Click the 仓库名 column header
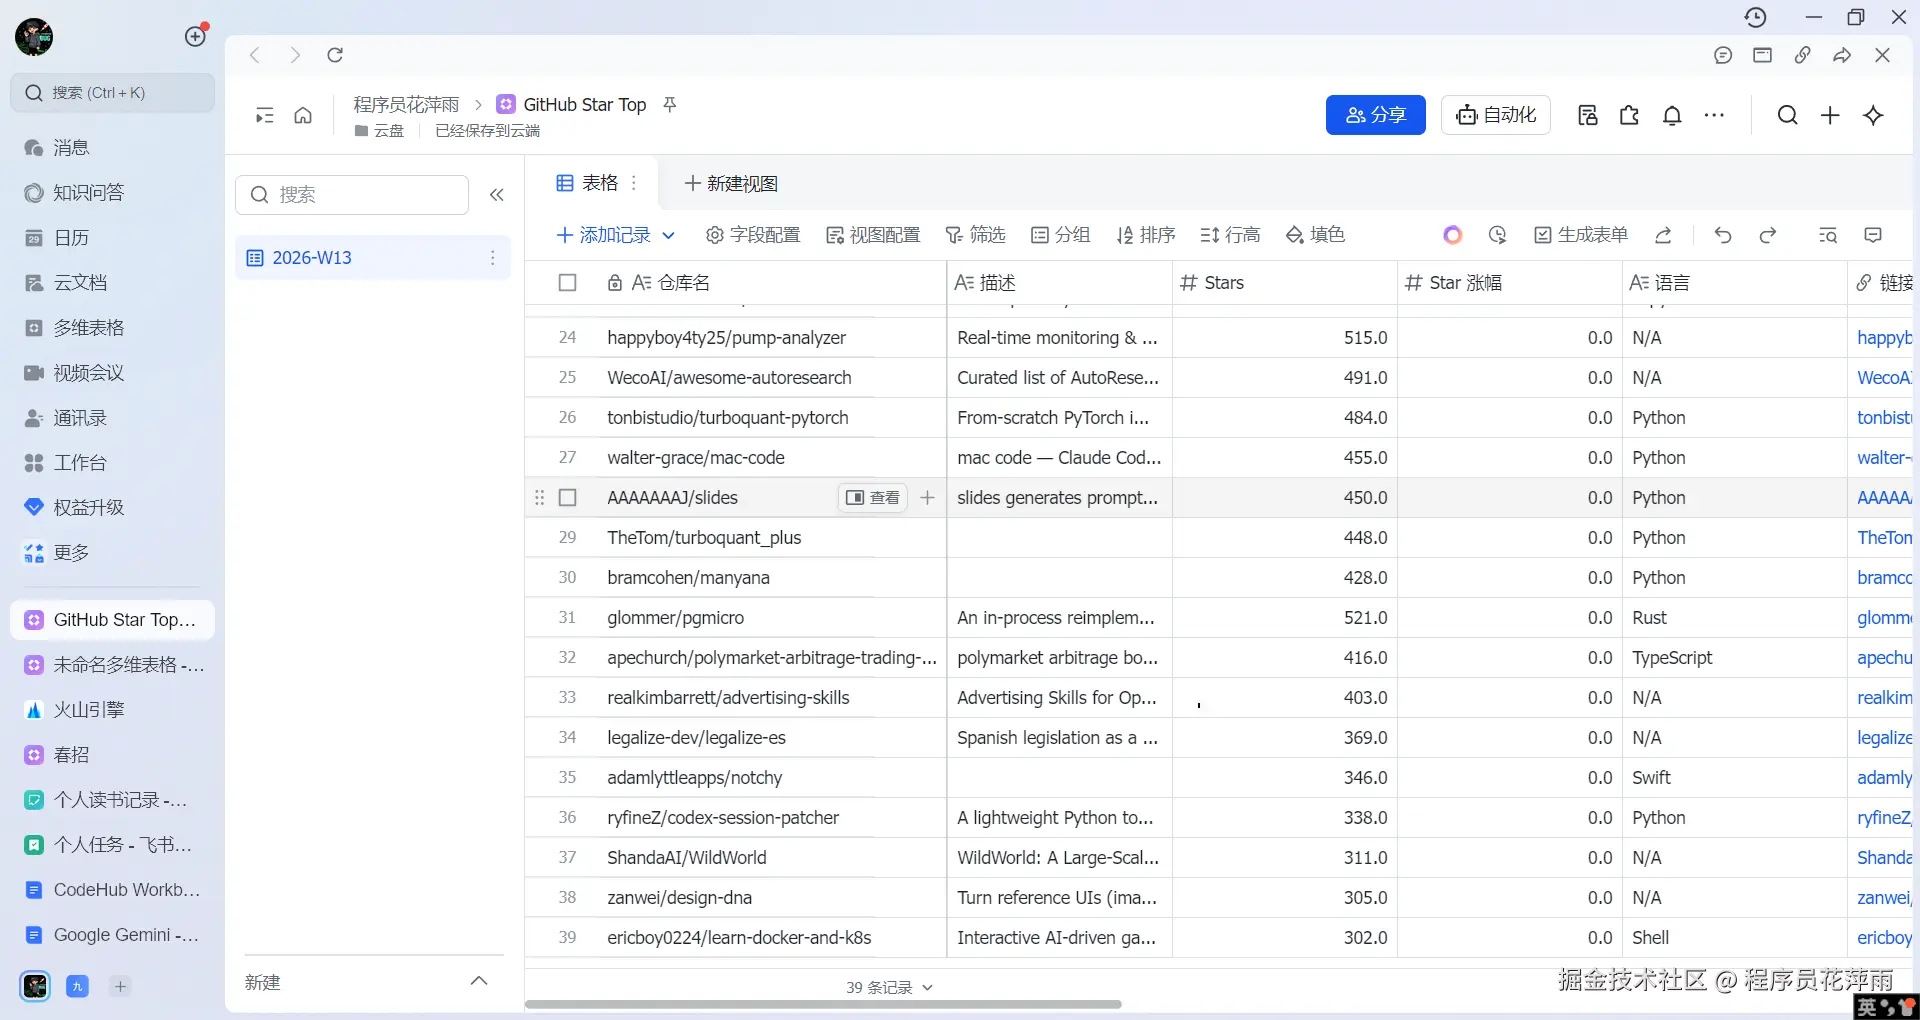 (736, 283)
